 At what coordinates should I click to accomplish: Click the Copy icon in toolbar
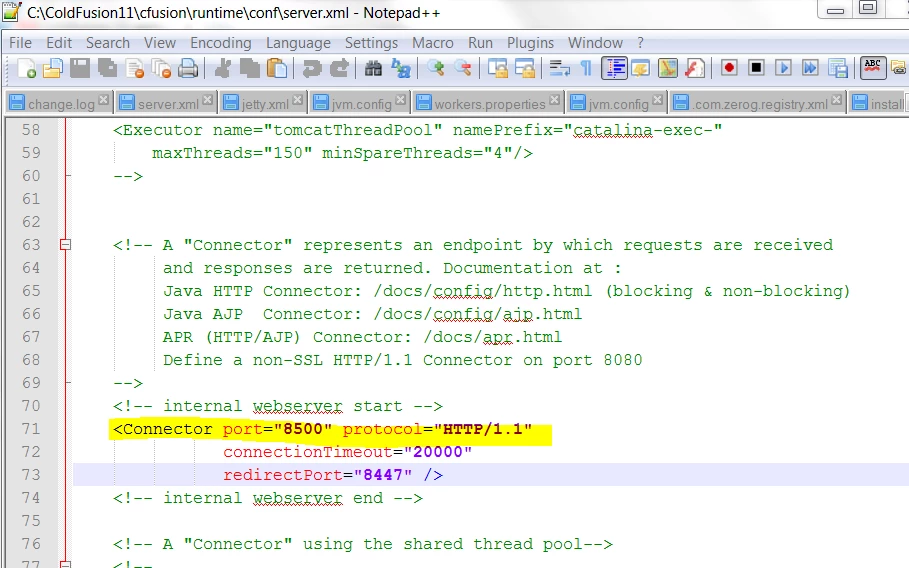click(x=250, y=68)
